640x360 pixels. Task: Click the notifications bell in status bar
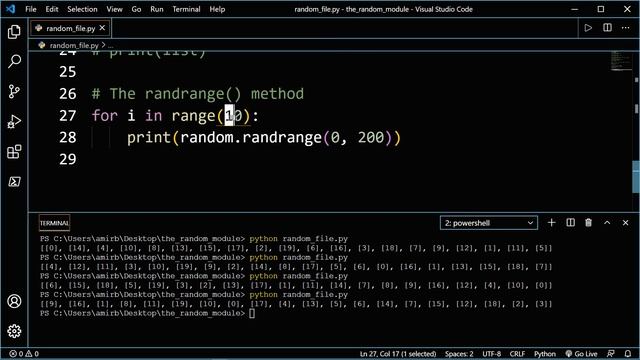628,354
